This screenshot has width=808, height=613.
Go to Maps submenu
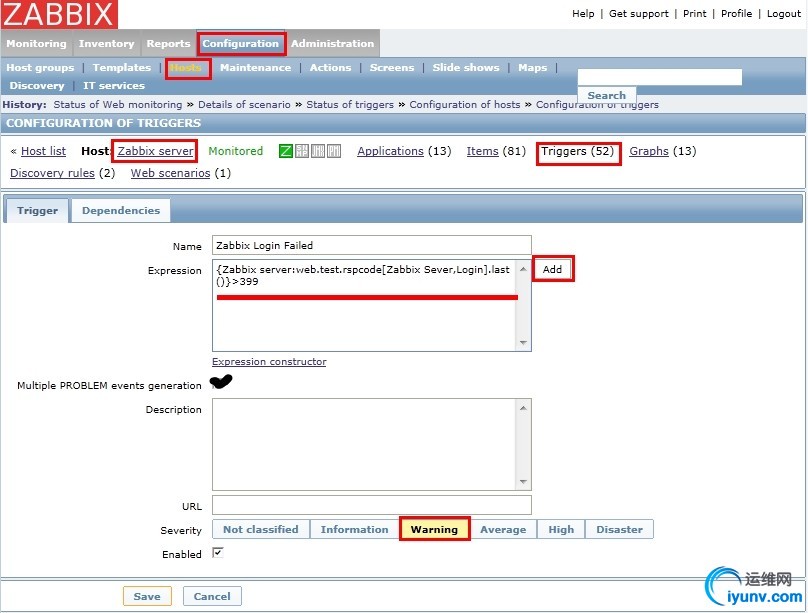533,67
